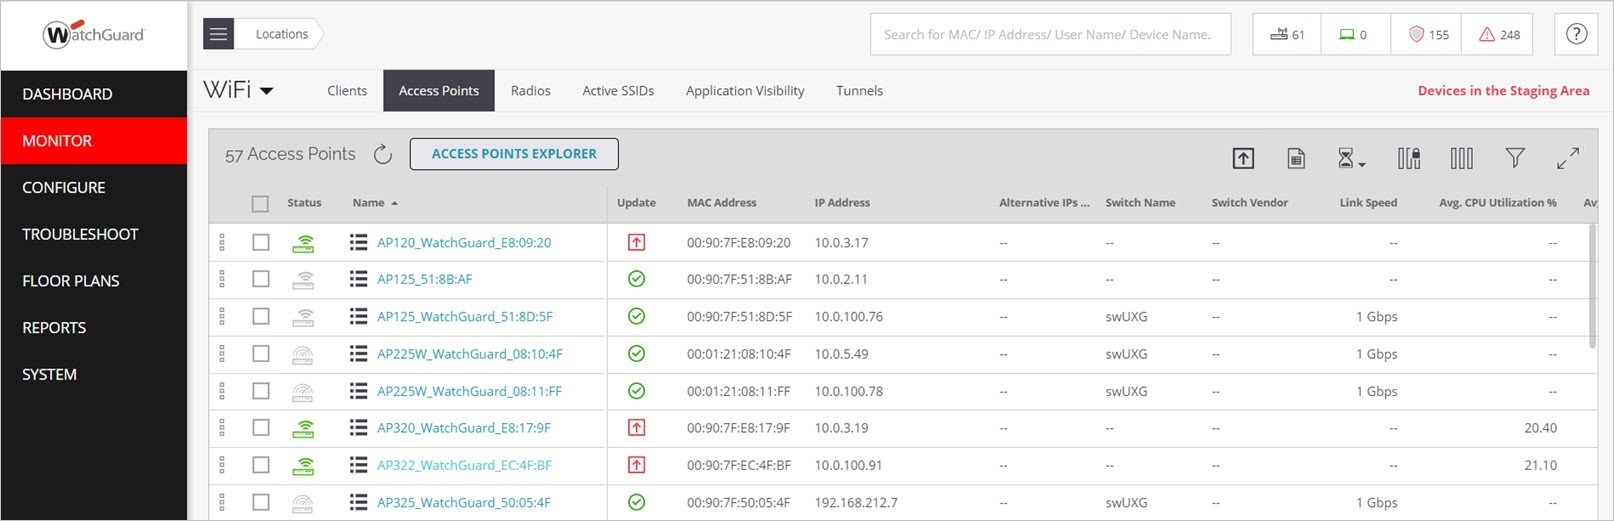Viewport: 1614px width, 521px height.
Task: Click the alerts warning count 248
Action: point(1498,34)
